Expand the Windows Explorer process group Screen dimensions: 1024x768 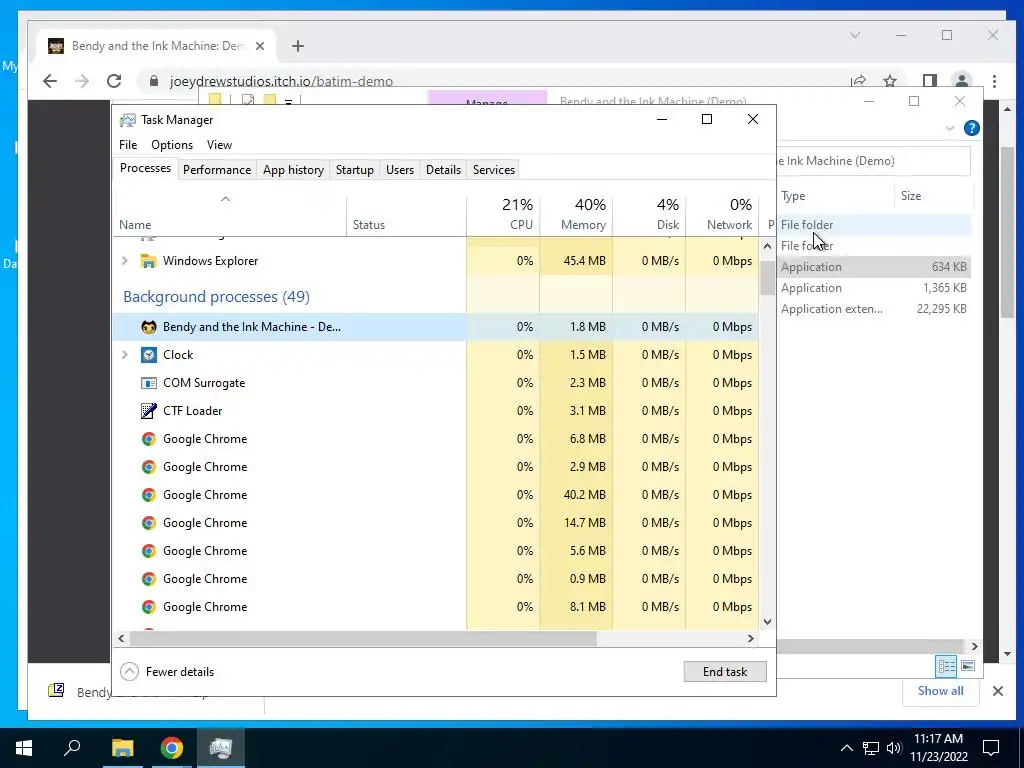[125, 261]
